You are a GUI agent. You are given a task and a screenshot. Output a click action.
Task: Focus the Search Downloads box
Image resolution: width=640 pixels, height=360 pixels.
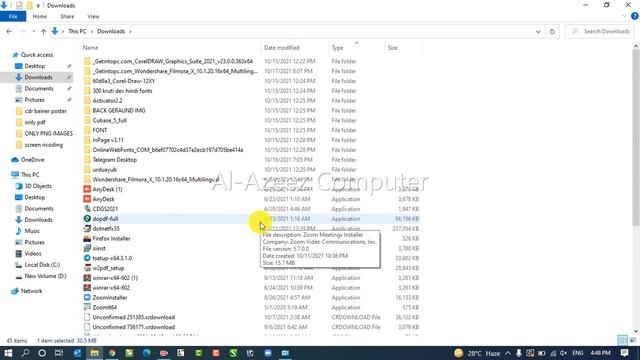[x=600, y=31]
